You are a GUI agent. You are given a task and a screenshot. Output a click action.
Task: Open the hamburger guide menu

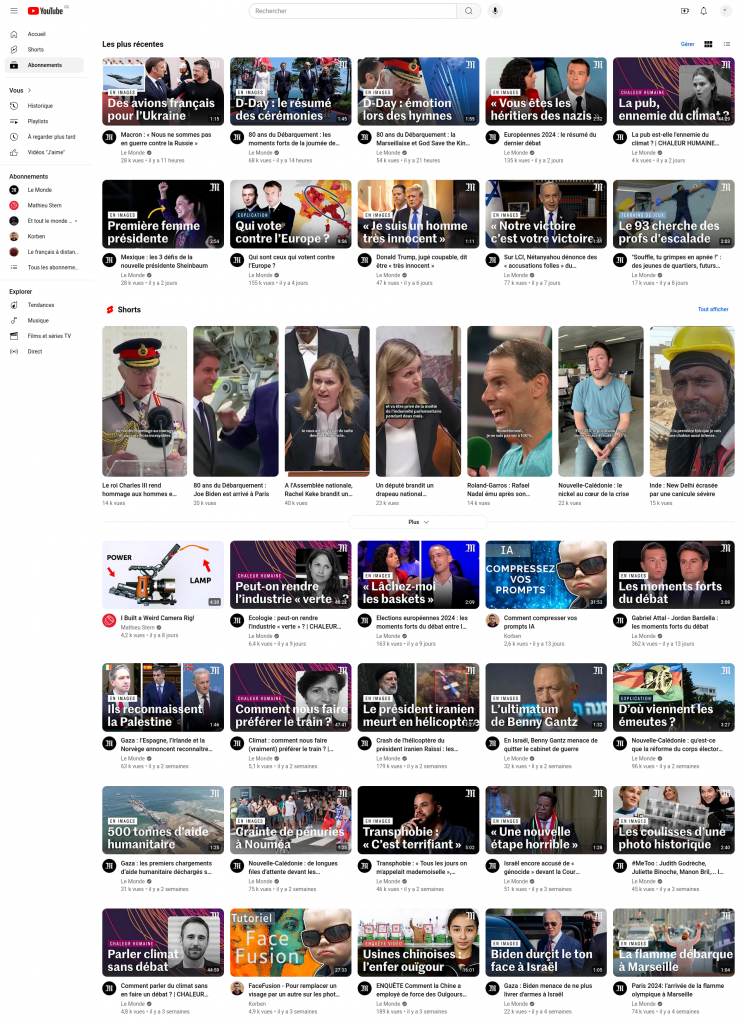tap(14, 10)
